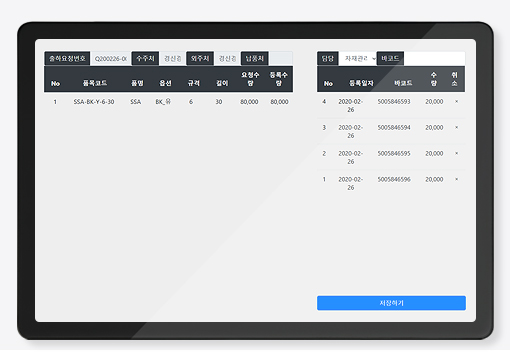This screenshot has height=360, width=510.
Task: Click barcode number 5005846593
Action: (x=394, y=102)
